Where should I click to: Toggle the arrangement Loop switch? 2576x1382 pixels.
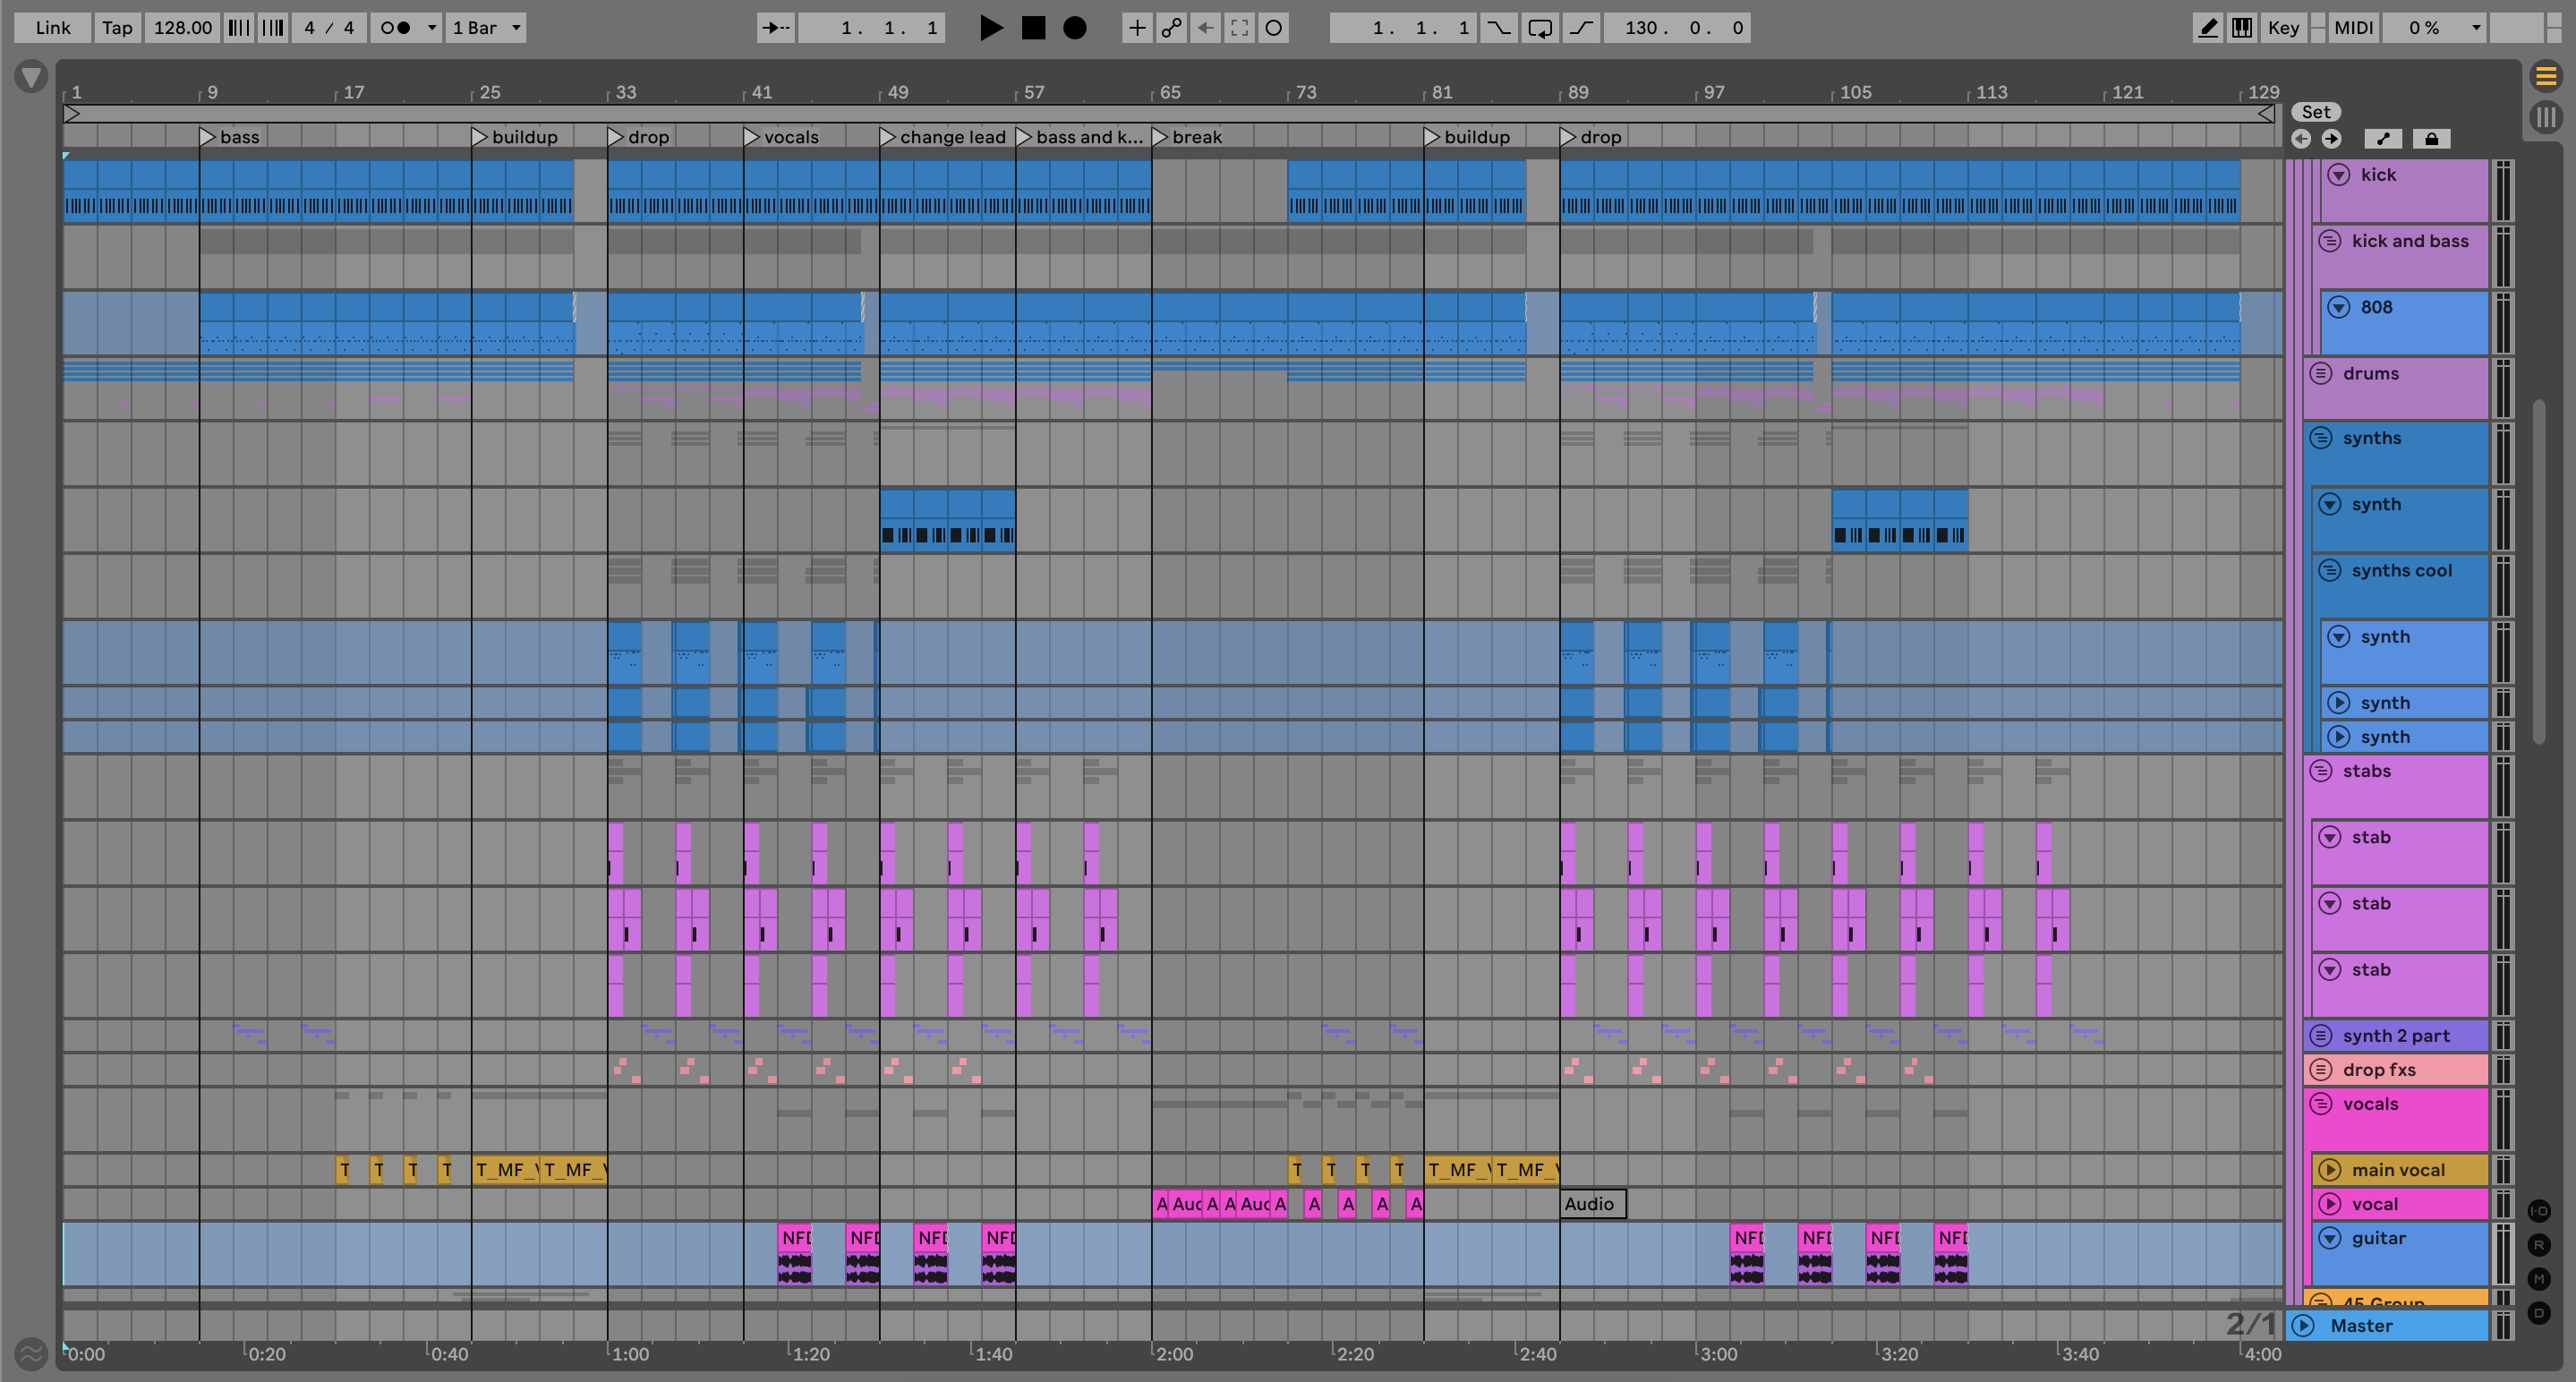point(1540,28)
